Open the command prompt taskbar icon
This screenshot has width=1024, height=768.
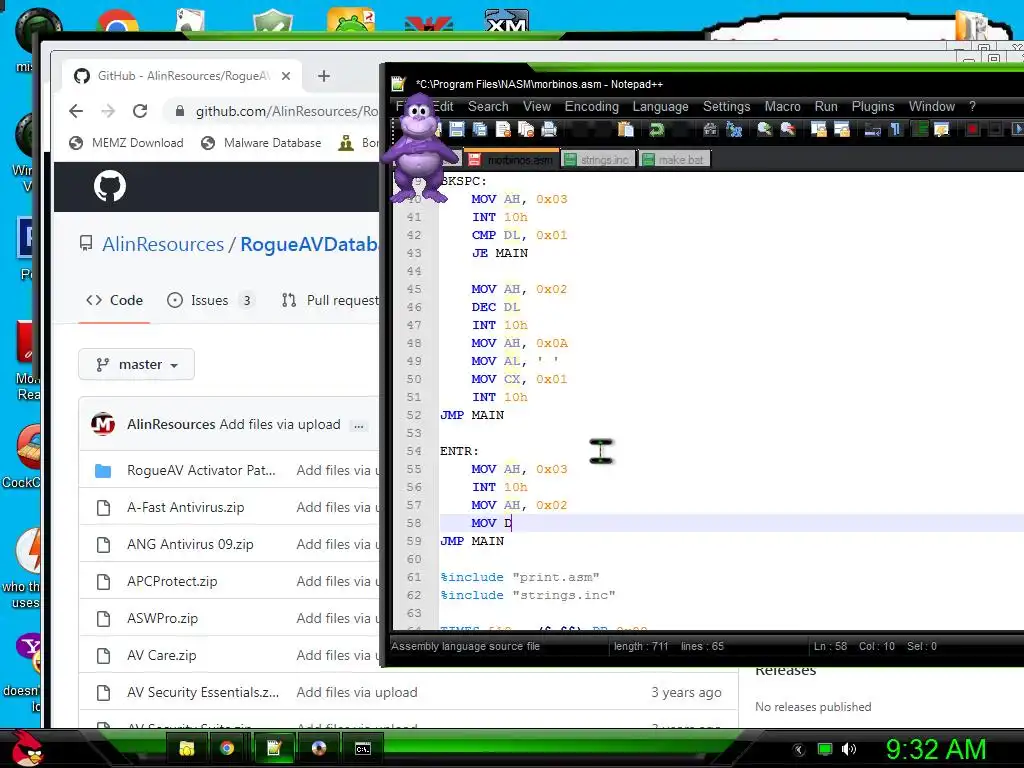(362, 748)
